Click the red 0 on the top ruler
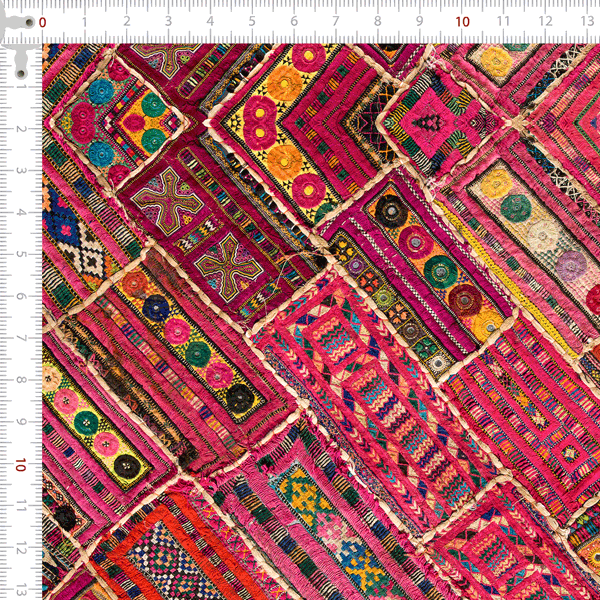This screenshot has width=600, height=600. [x=42, y=22]
